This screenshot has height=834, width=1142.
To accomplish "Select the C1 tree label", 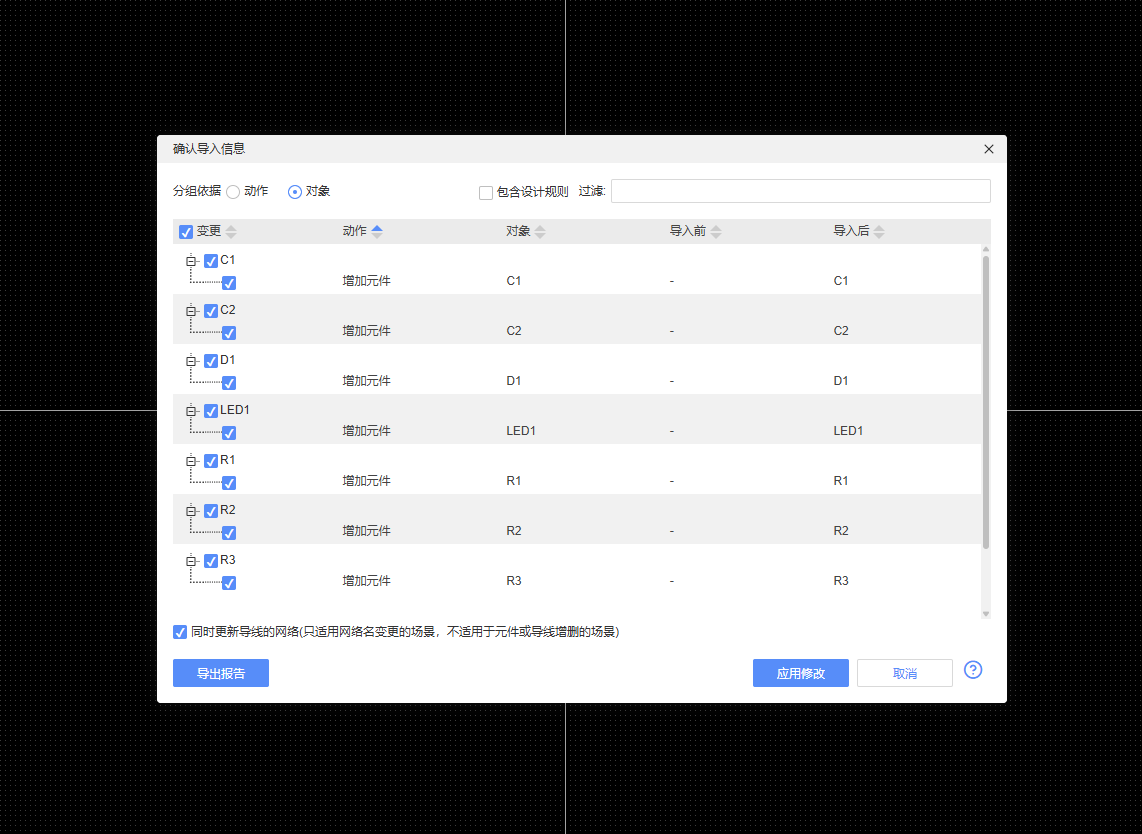I will coord(227,260).
